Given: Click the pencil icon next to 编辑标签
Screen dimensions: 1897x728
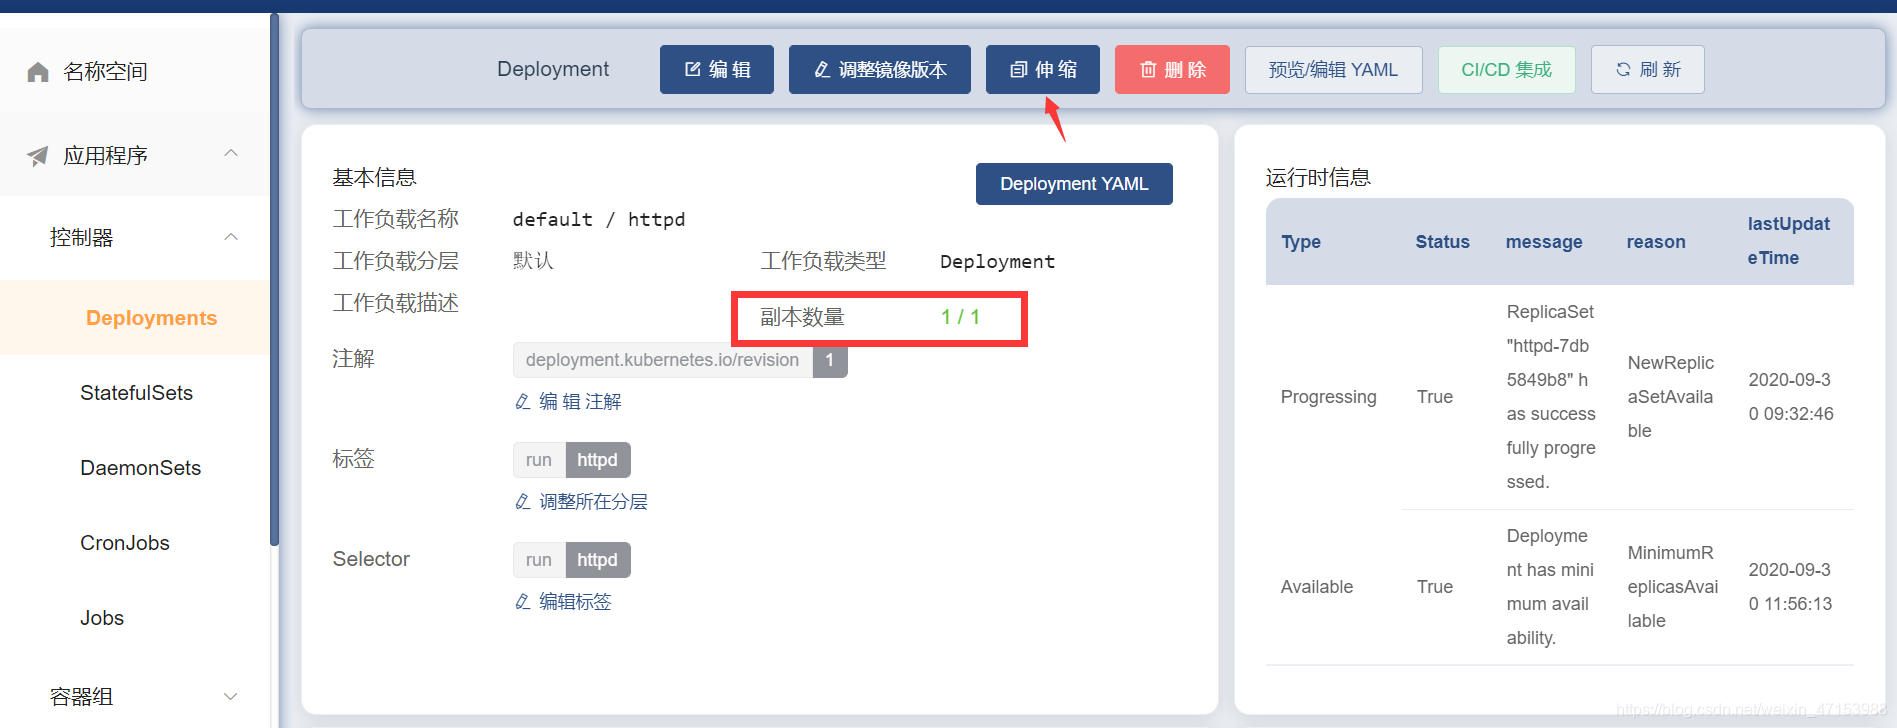Looking at the screenshot, I should pyautogui.click(x=523, y=602).
